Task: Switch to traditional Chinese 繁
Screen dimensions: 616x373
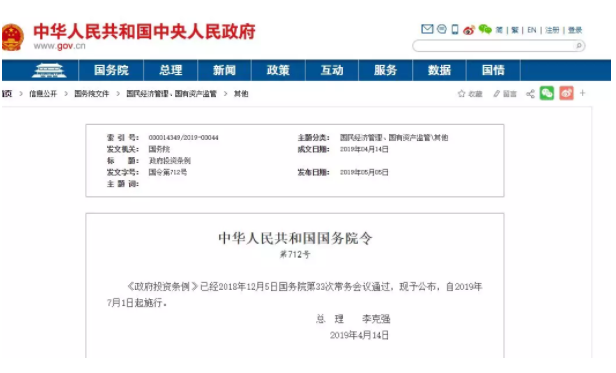Action: (x=515, y=30)
